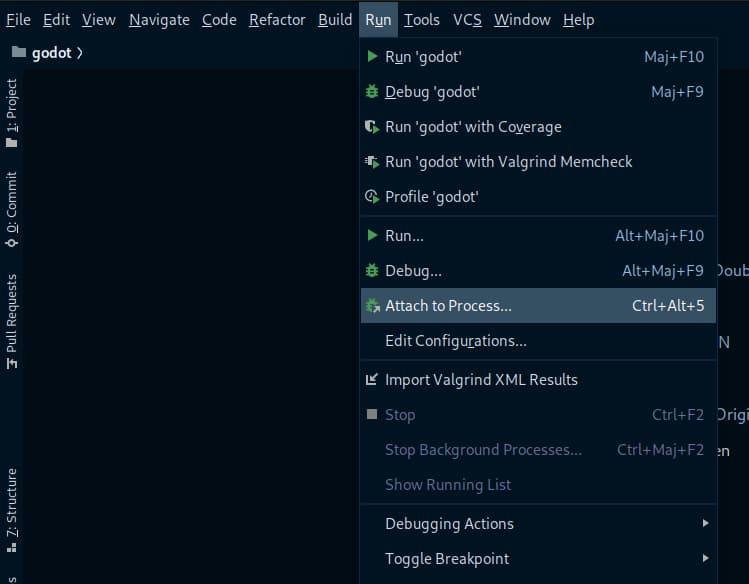This screenshot has width=749, height=584.
Task: Open the Edit menu
Action: (56, 20)
